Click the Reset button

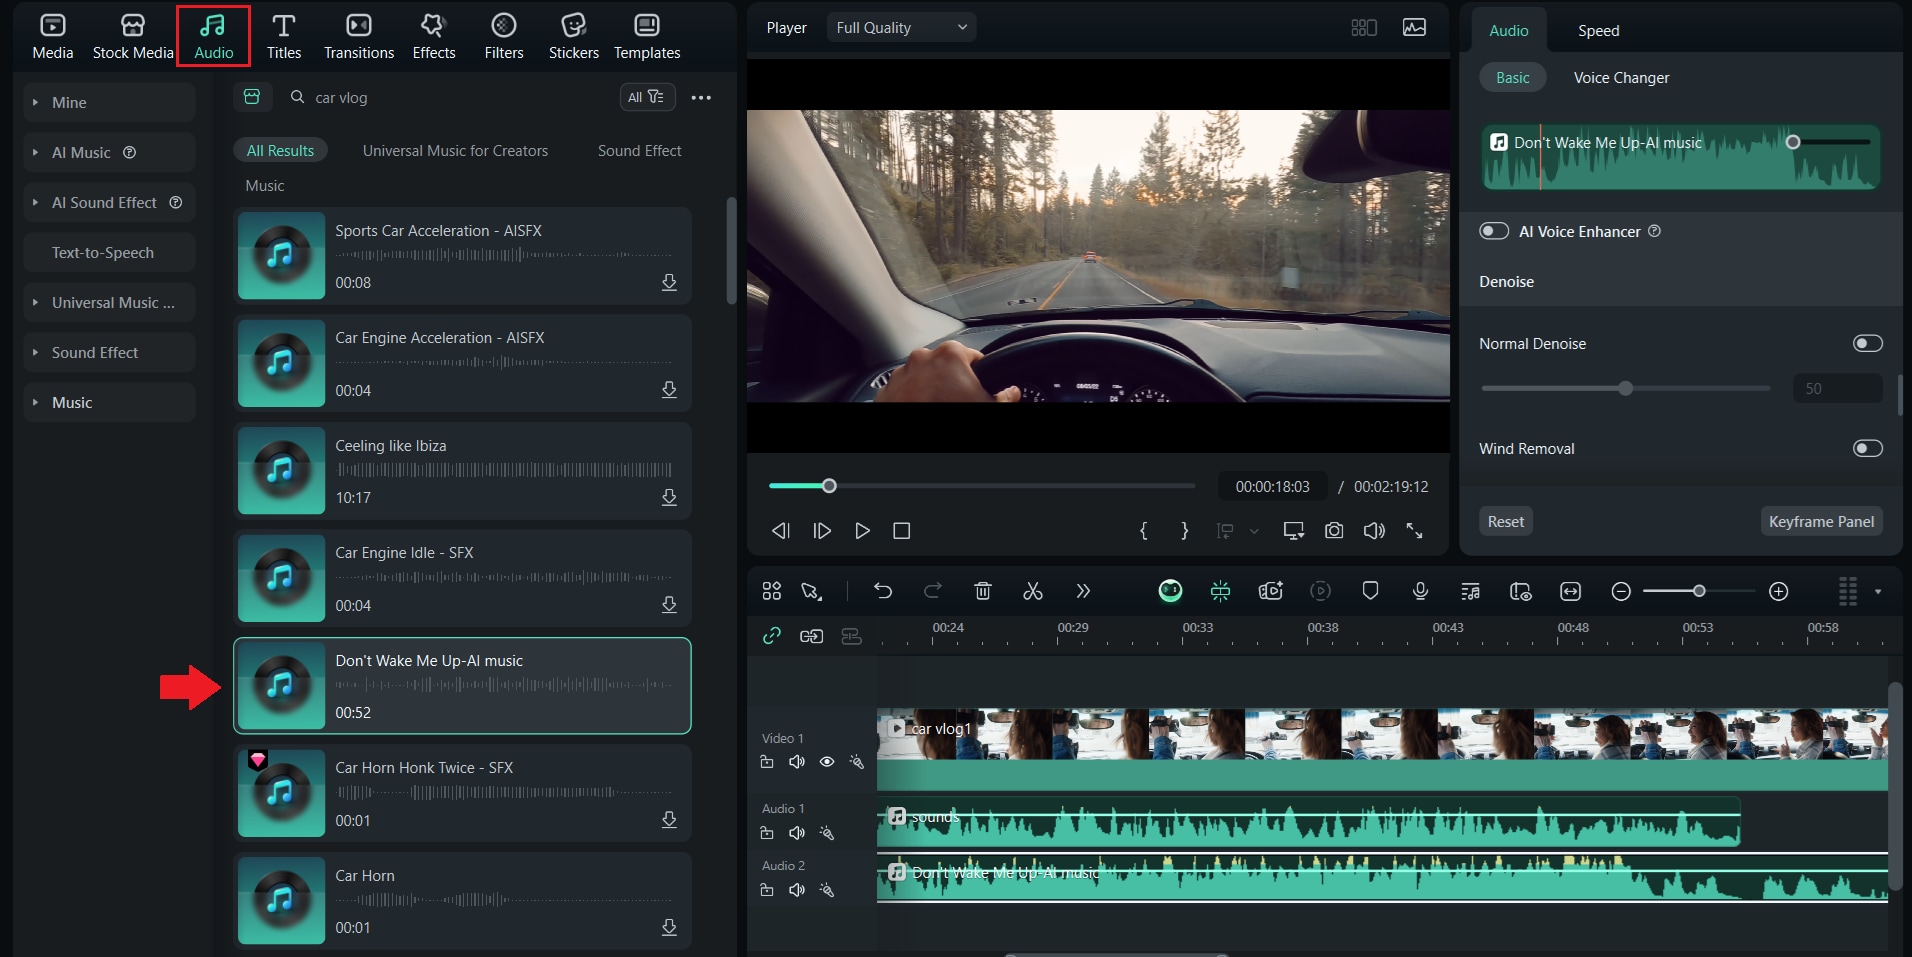[1505, 522]
